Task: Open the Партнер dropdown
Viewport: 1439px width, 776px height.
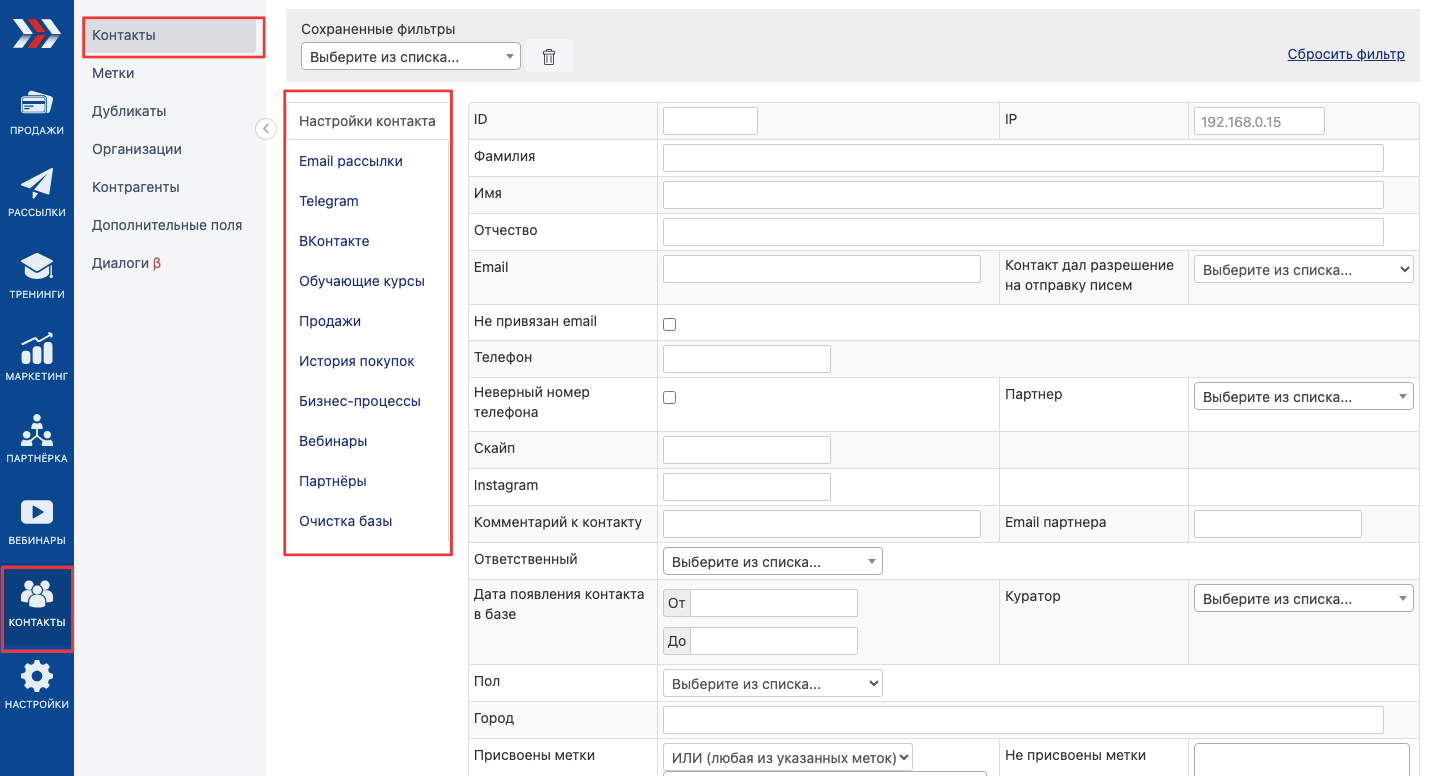Action: [x=1304, y=397]
